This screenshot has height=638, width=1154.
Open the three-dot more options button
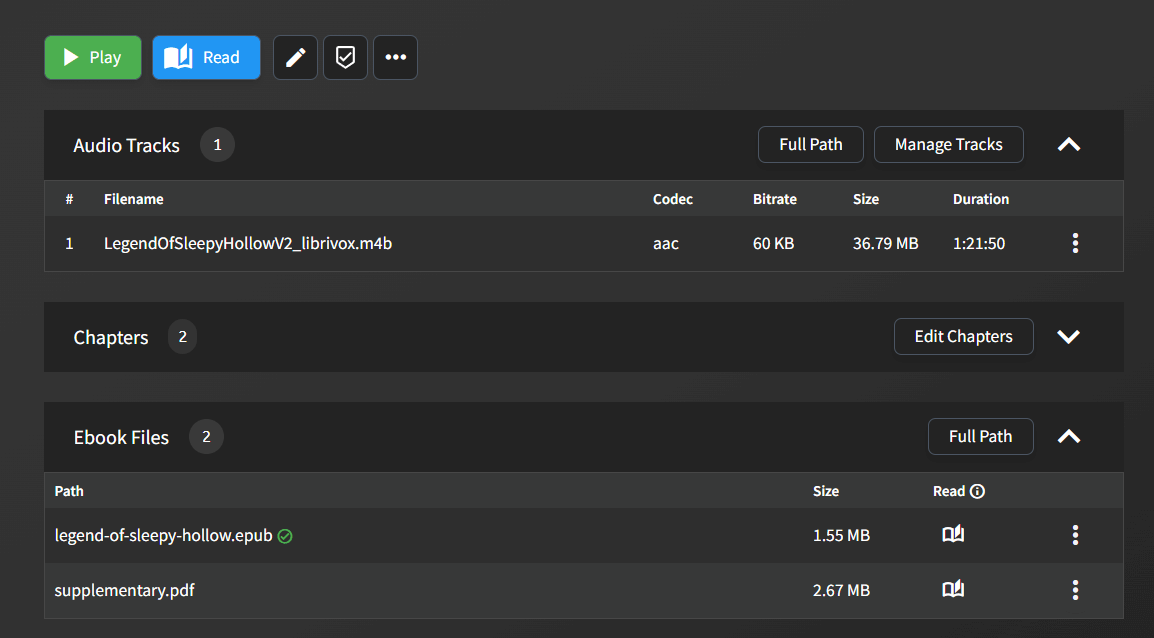click(x=395, y=58)
